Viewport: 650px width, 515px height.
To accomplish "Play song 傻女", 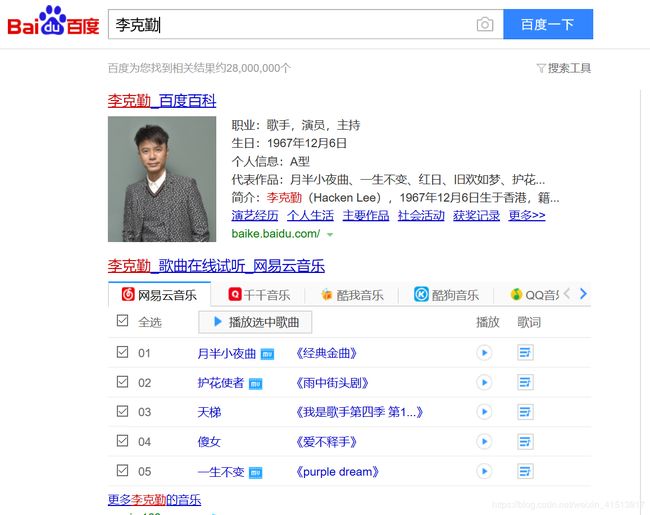I will pyautogui.click(x=484, y=441).
